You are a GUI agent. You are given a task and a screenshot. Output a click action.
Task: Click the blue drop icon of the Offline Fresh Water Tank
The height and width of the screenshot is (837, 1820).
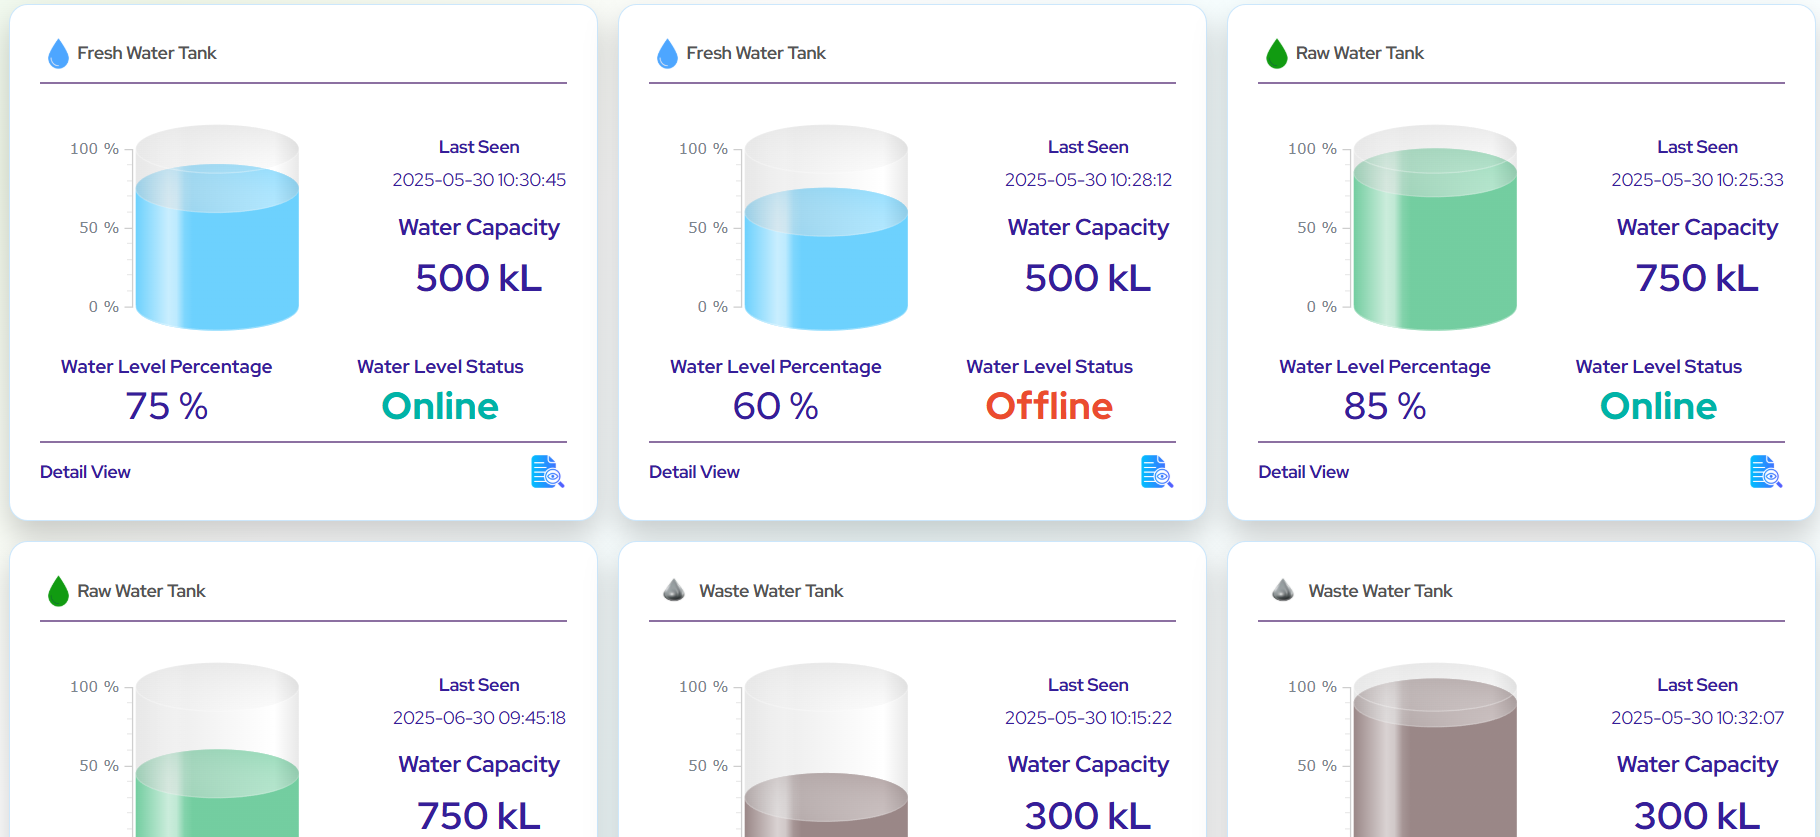point(667,53)
